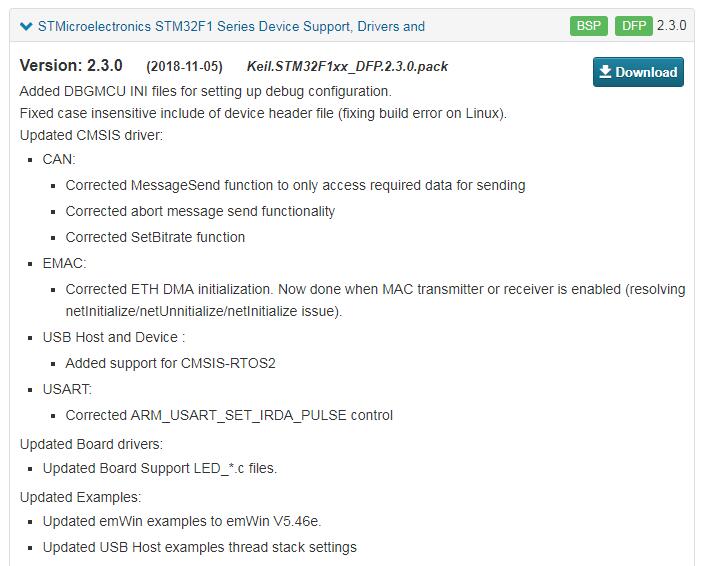Click the 2.3.0 version number in header

[x=671, y=25]
